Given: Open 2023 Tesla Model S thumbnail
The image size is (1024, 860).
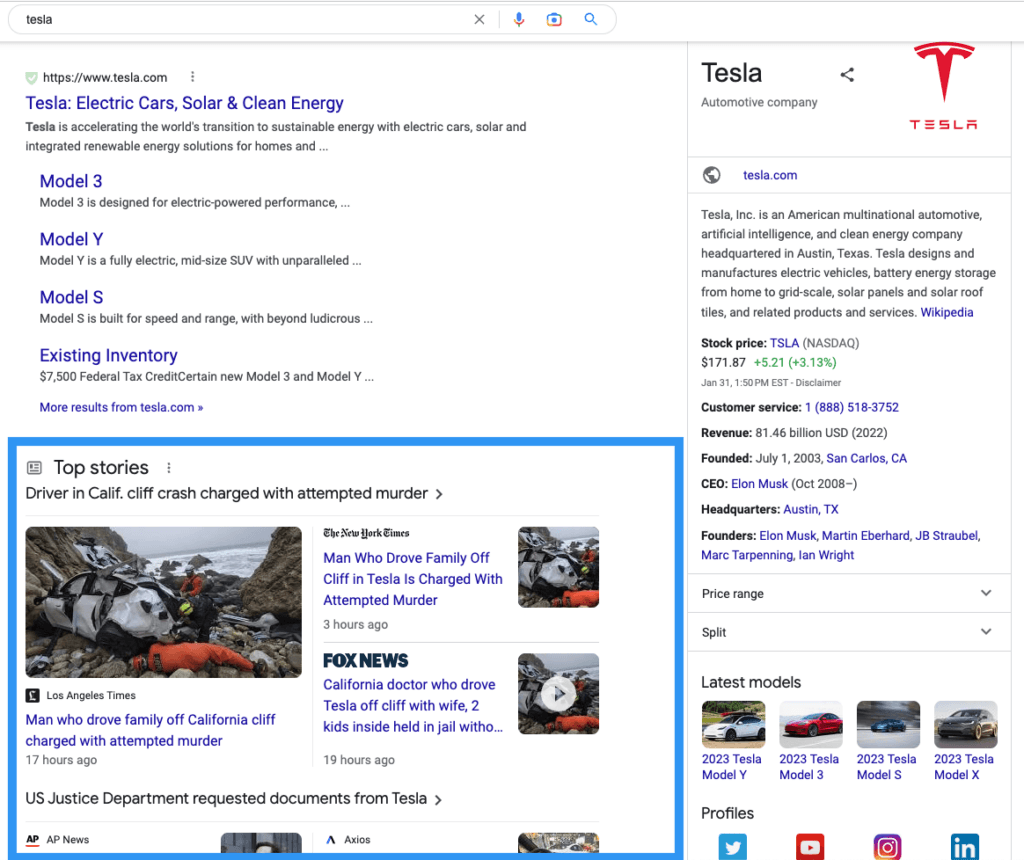Looking at the screenshot, I should tap(888, 724).
